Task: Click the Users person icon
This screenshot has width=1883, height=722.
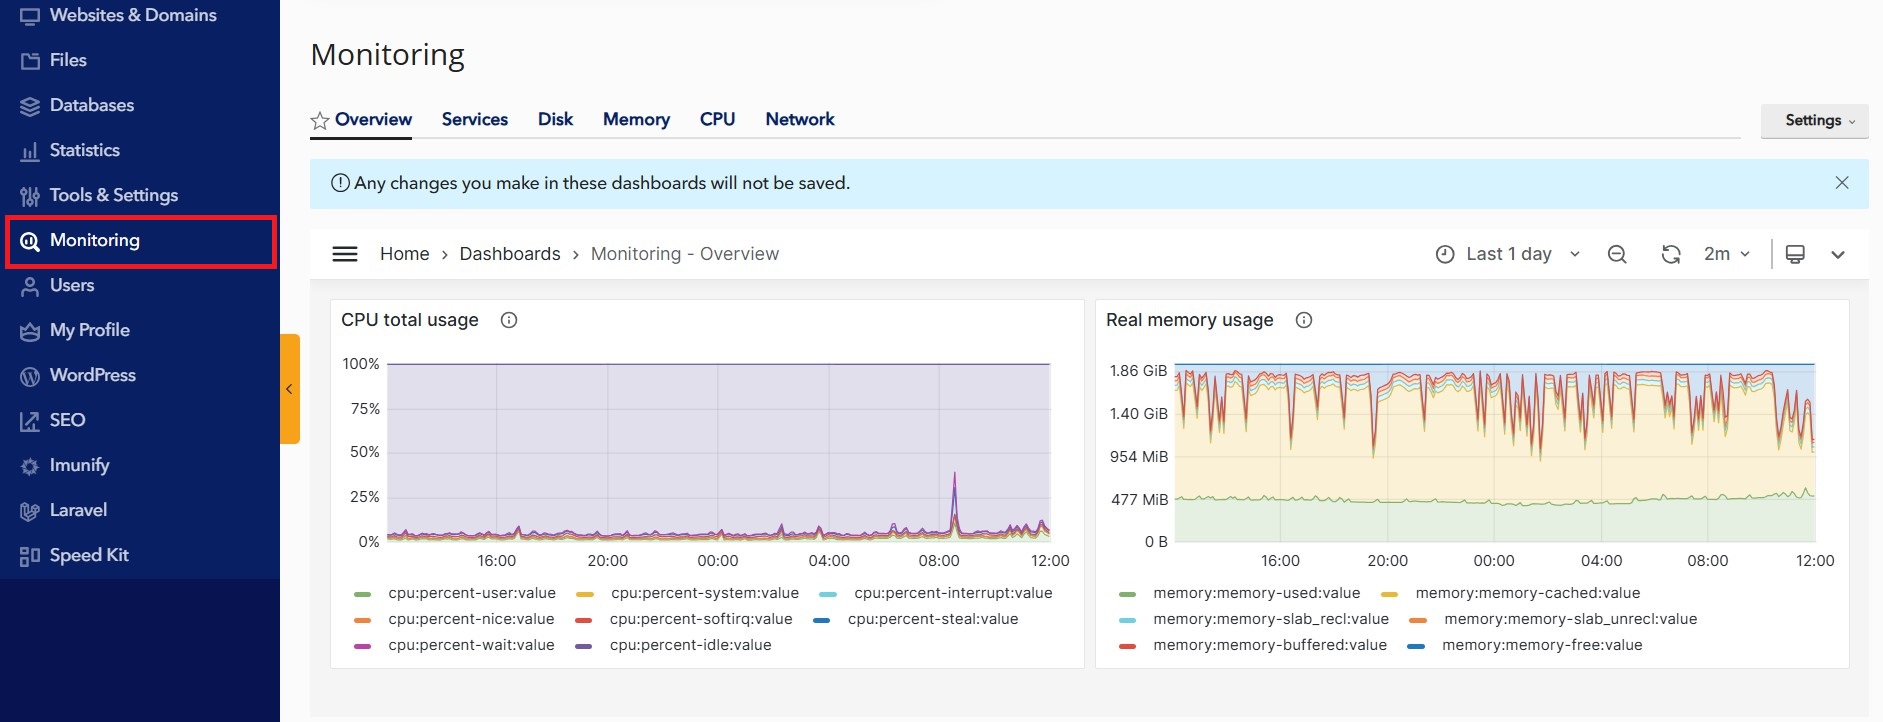Action: tap(30, 286)
